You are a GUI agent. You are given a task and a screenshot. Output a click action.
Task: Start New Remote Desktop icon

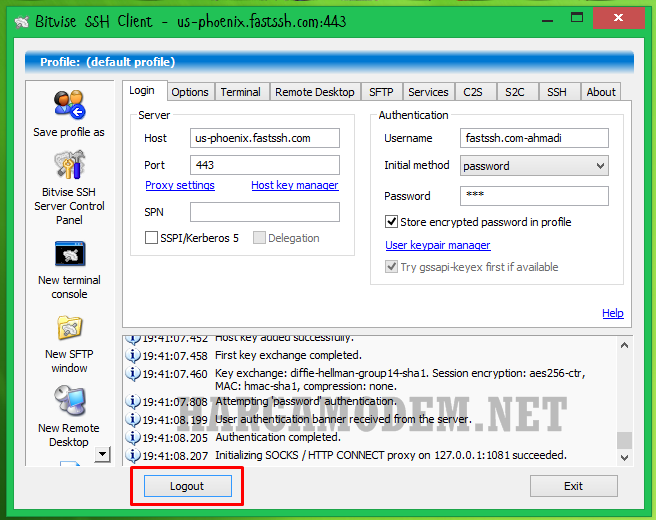[70, 401]
